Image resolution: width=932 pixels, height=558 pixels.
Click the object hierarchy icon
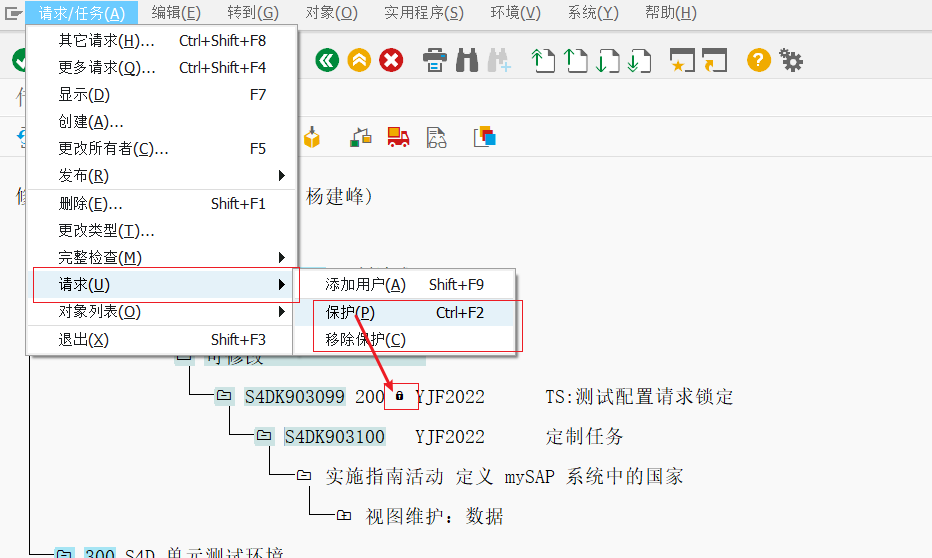[360, 137]
